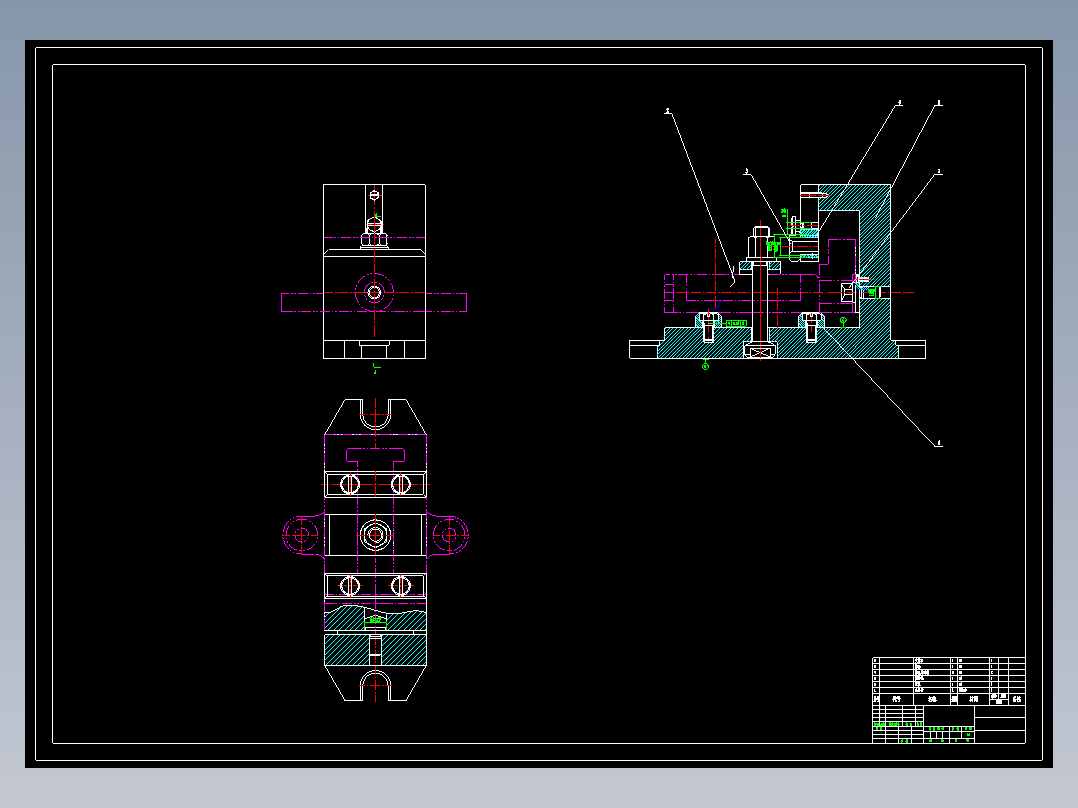Click green revision row in title block
The height and width of the screenshot is (808, 1078).
(898, 724)
